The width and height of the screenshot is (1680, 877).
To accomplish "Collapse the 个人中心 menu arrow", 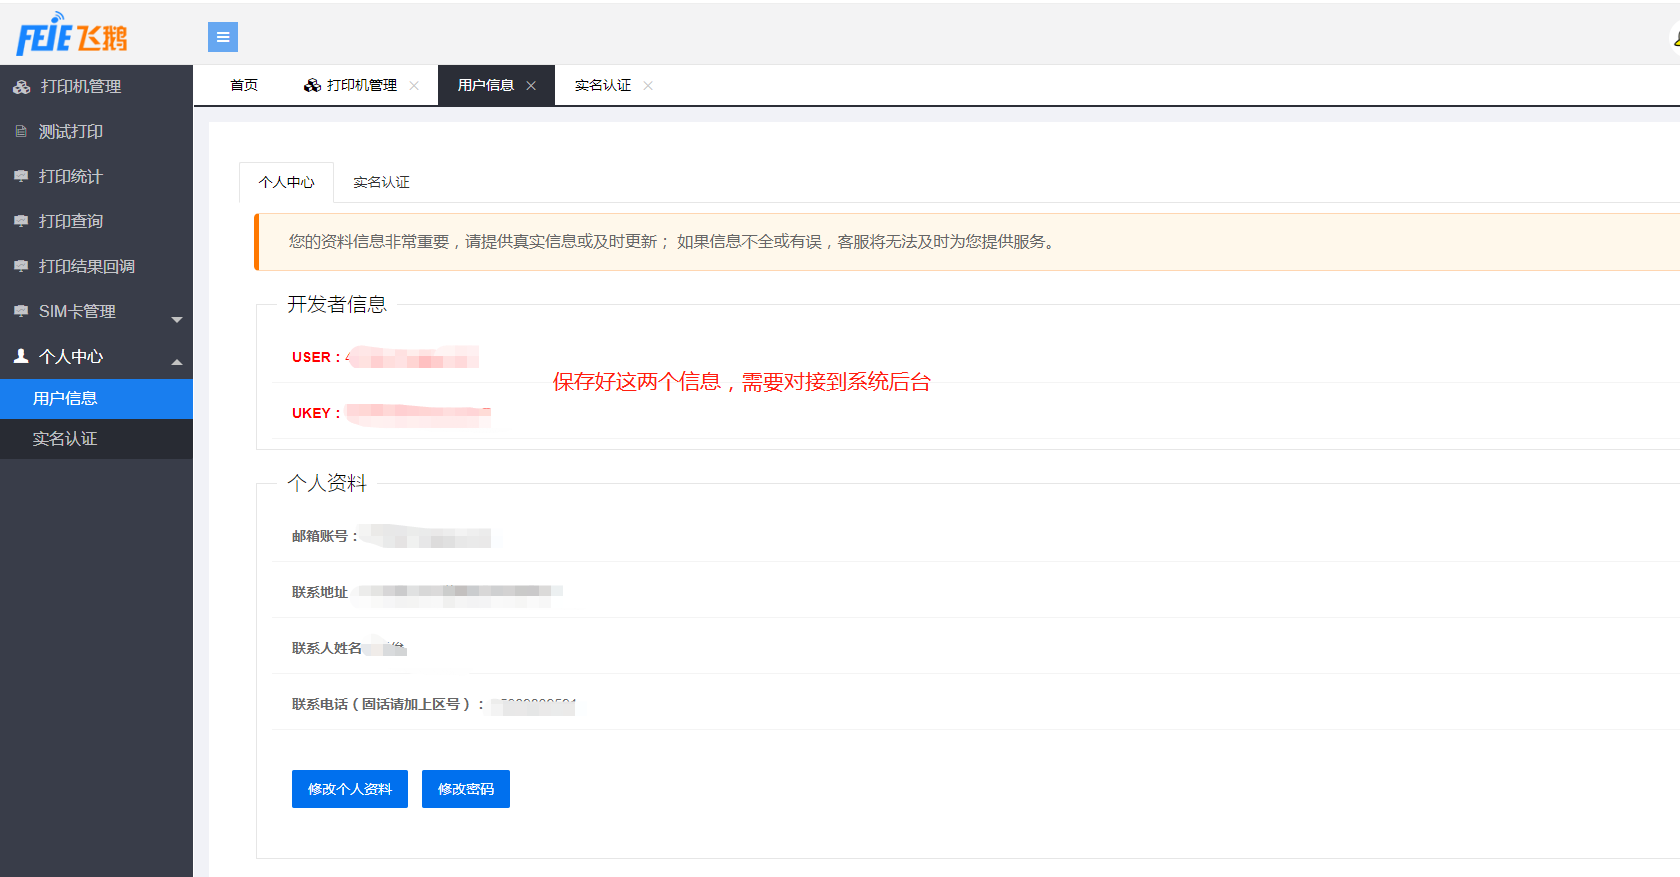I will click(x=177, y=362).
